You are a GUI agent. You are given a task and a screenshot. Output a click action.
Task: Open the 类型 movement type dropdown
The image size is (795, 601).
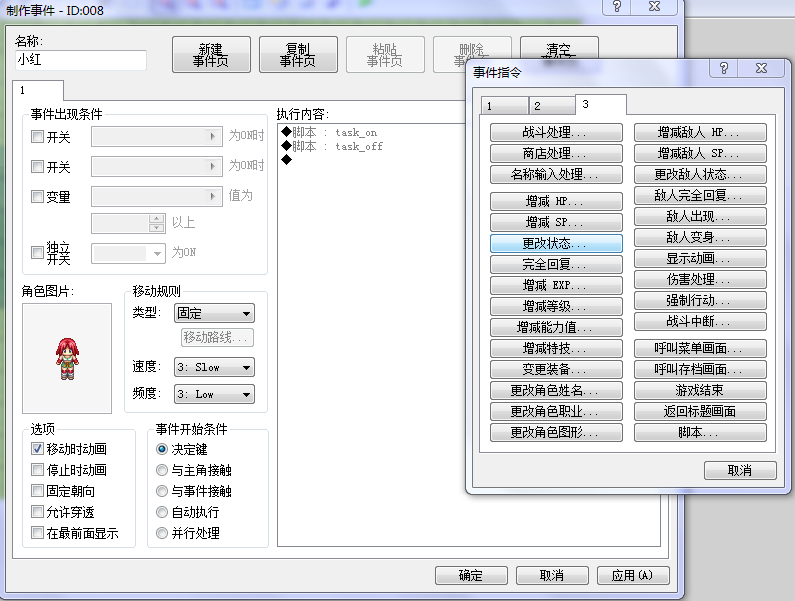pyautogui.click(x=214, y=313)
